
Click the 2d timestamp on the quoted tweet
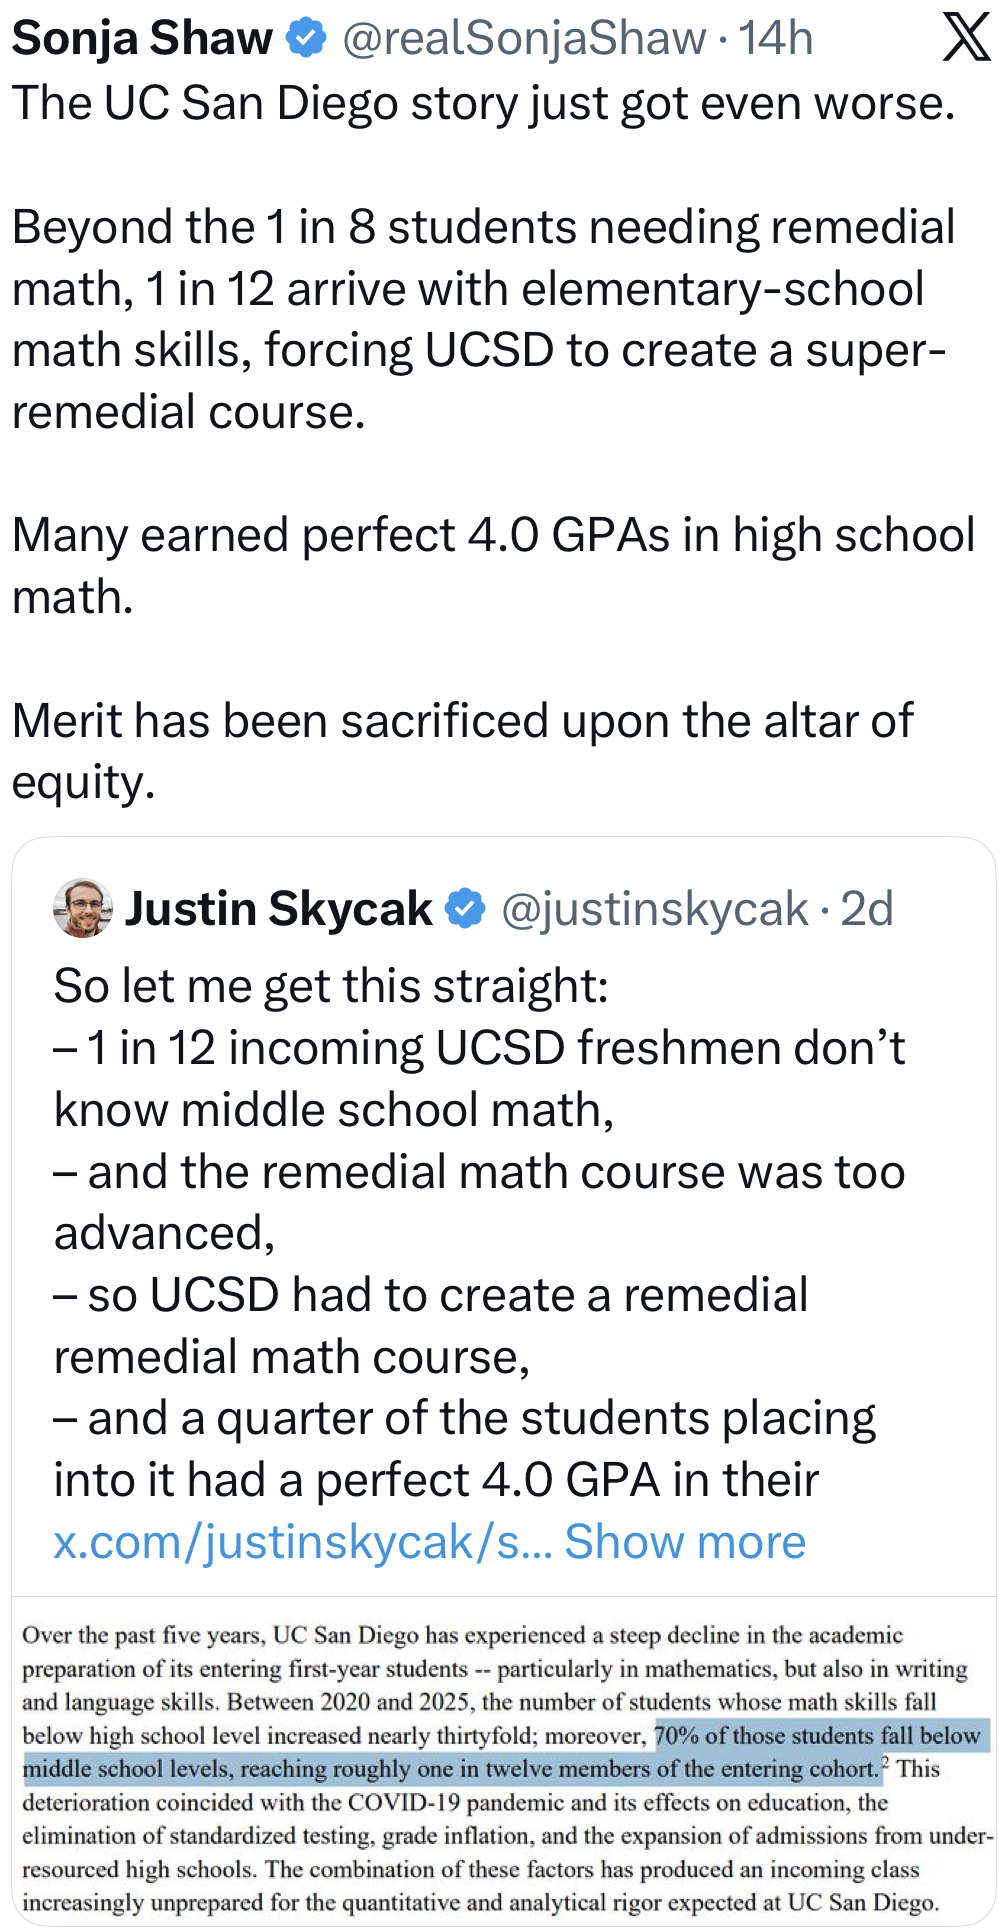(x=867, y=908)
